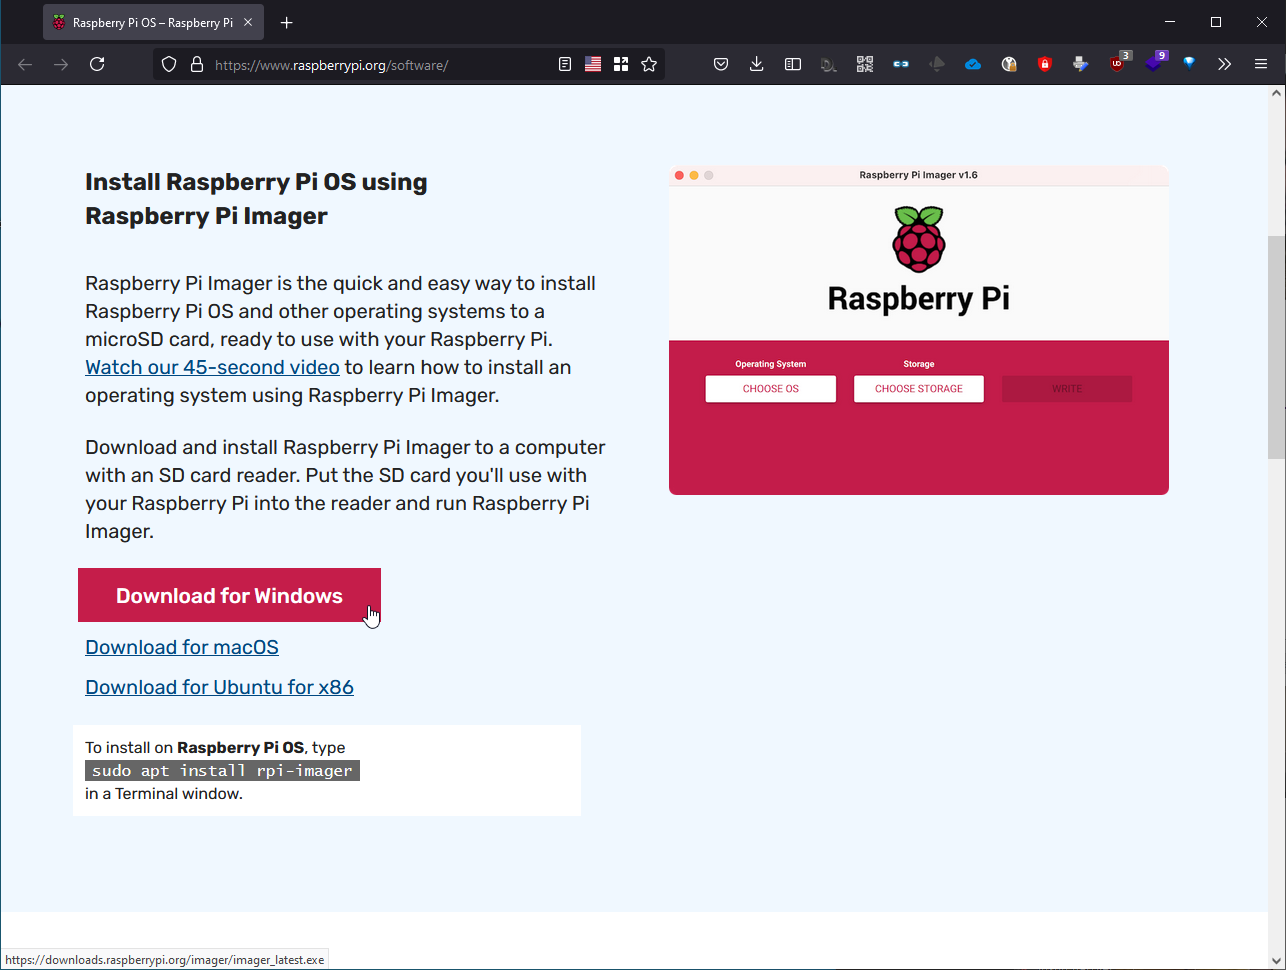1286x970 pixels.
Task: Click the blue diamond extension icon
Action: pyautogui.click(x=1189, y=63)
